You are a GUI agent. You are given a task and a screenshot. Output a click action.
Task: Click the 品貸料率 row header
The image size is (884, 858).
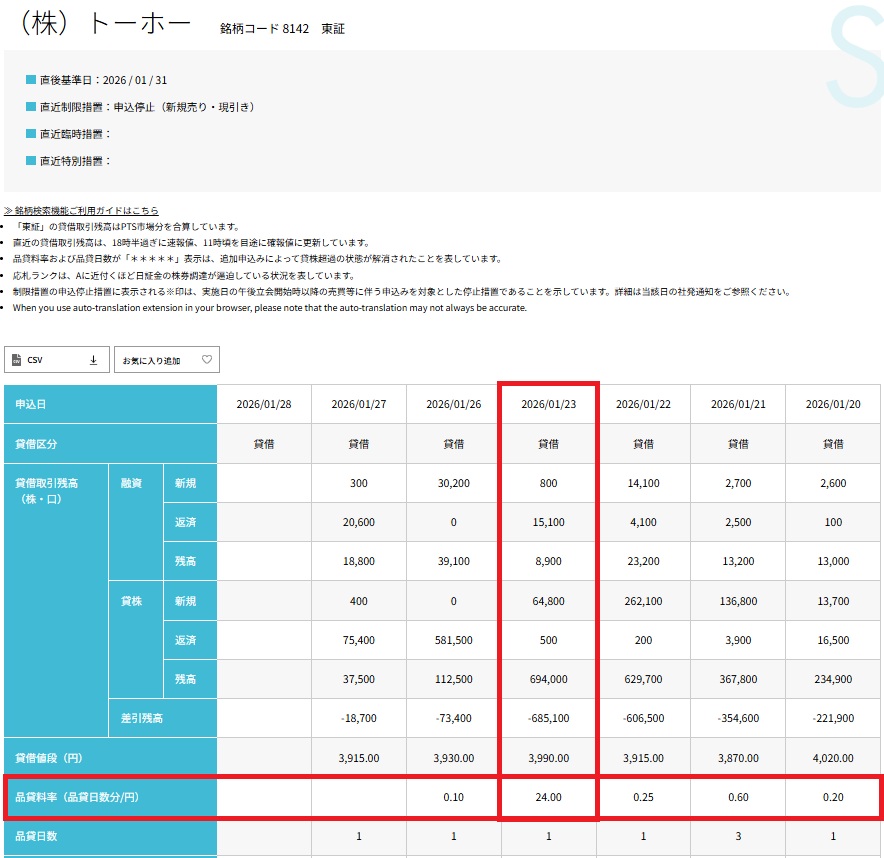pos(74,798)
